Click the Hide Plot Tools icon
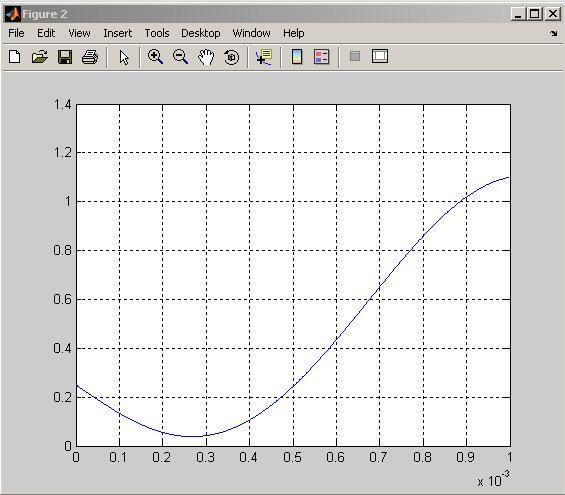565x495 pixels. coord(355,56)
